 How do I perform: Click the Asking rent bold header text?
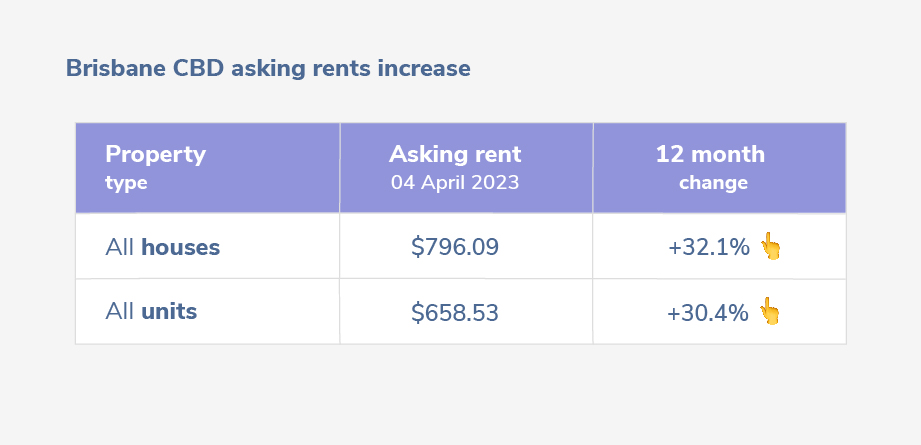[455, 154]
